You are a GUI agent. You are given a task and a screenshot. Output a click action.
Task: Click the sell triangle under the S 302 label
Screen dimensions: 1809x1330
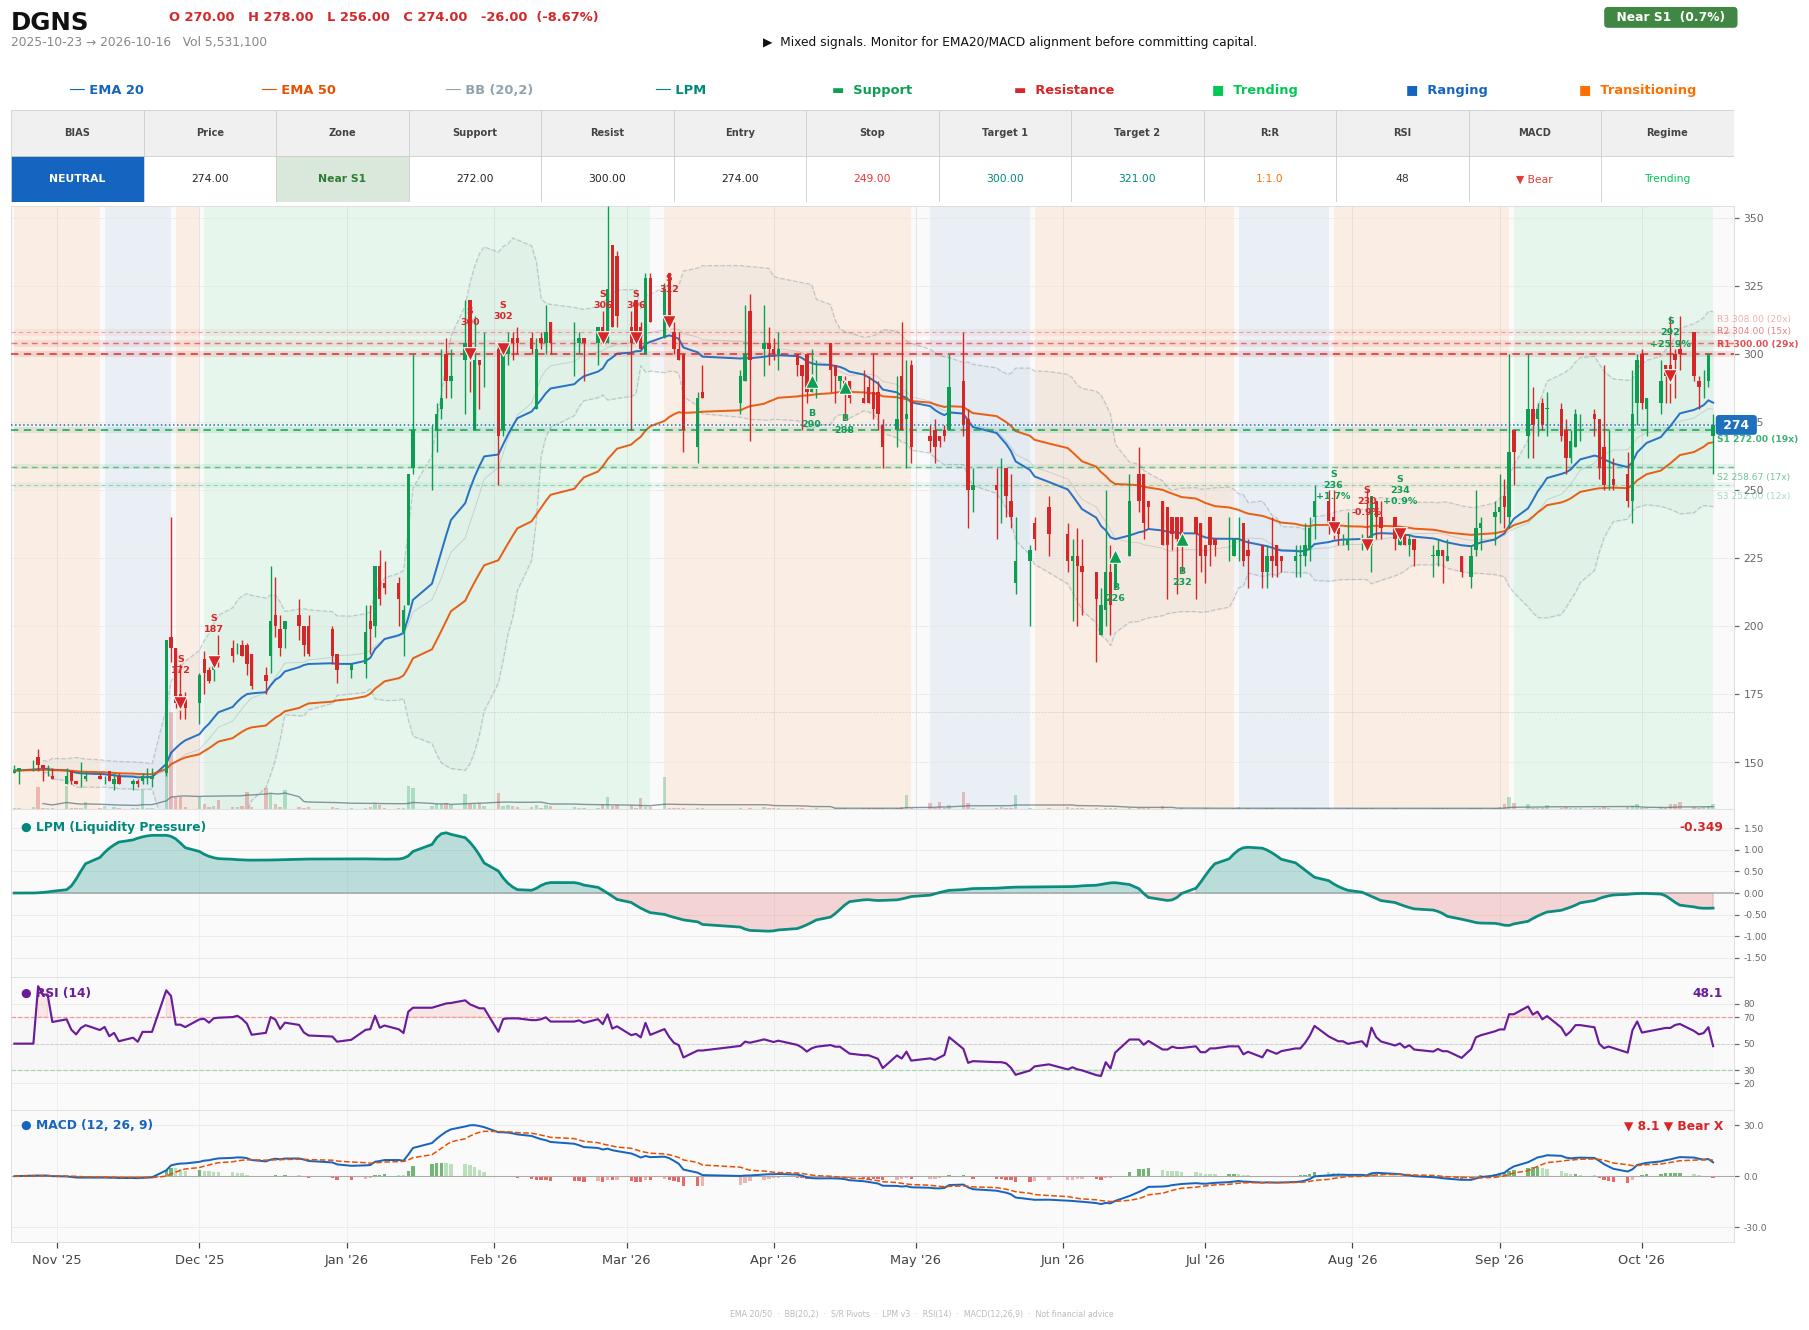click(503, 350)
